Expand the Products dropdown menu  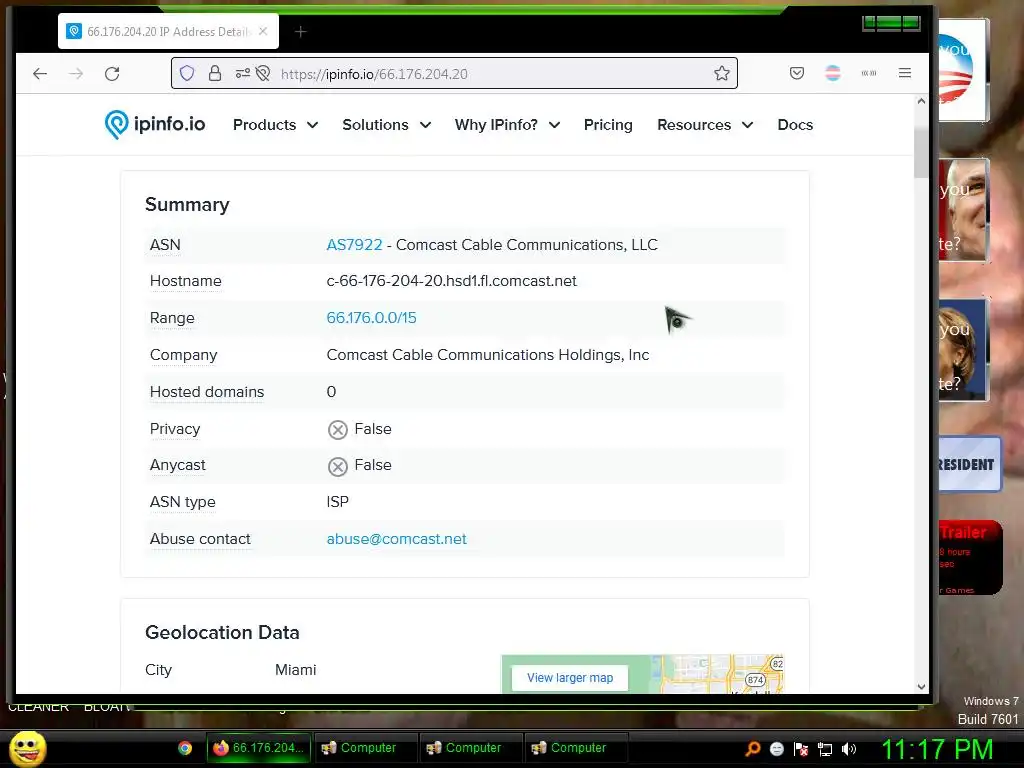click(x=276, y=125)
